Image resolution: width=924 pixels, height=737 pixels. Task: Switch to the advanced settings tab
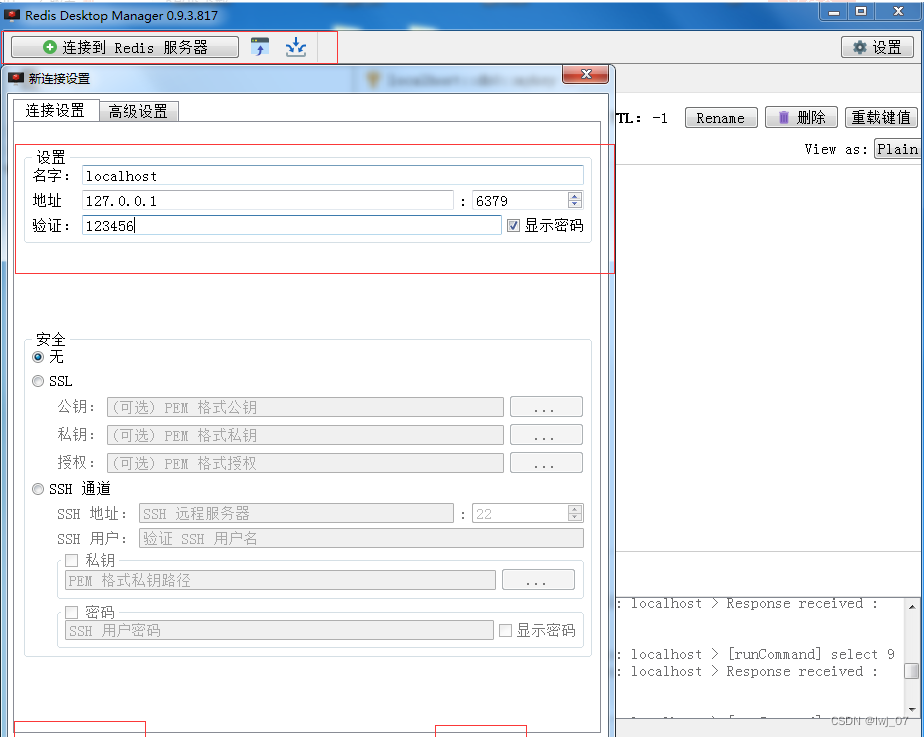(x=138, y=111)
